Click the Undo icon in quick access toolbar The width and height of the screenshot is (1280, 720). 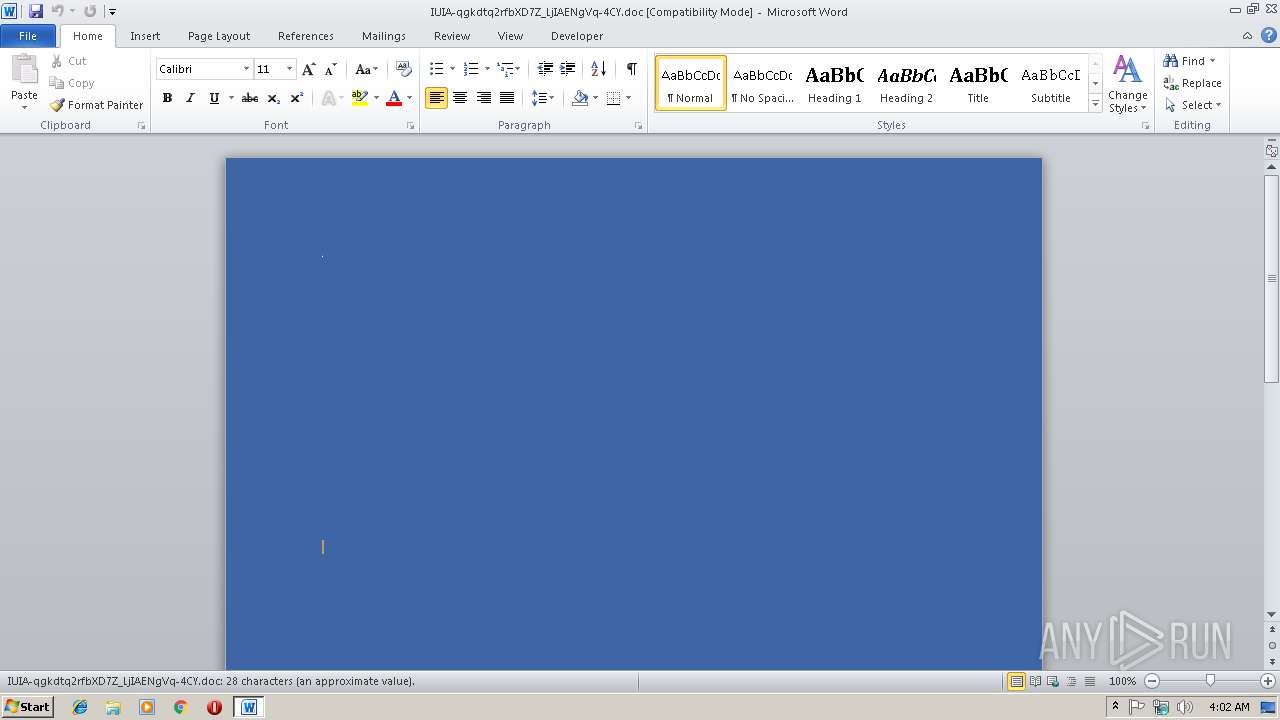click(58, 11)
